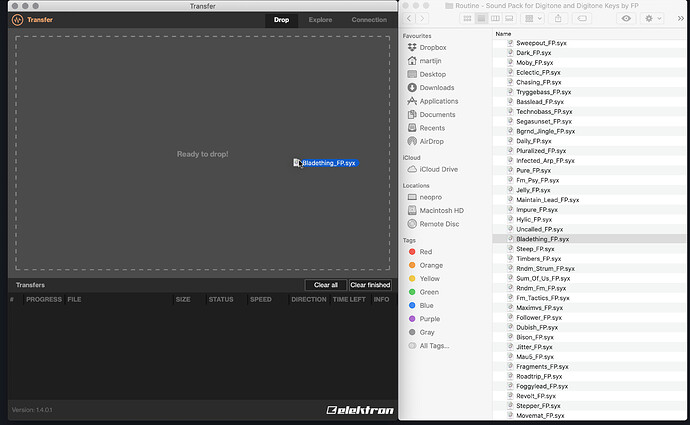This screenshot has width=690, height=425.
Task: Click Finder forward navigation arrow
Action: coord(422,18)
